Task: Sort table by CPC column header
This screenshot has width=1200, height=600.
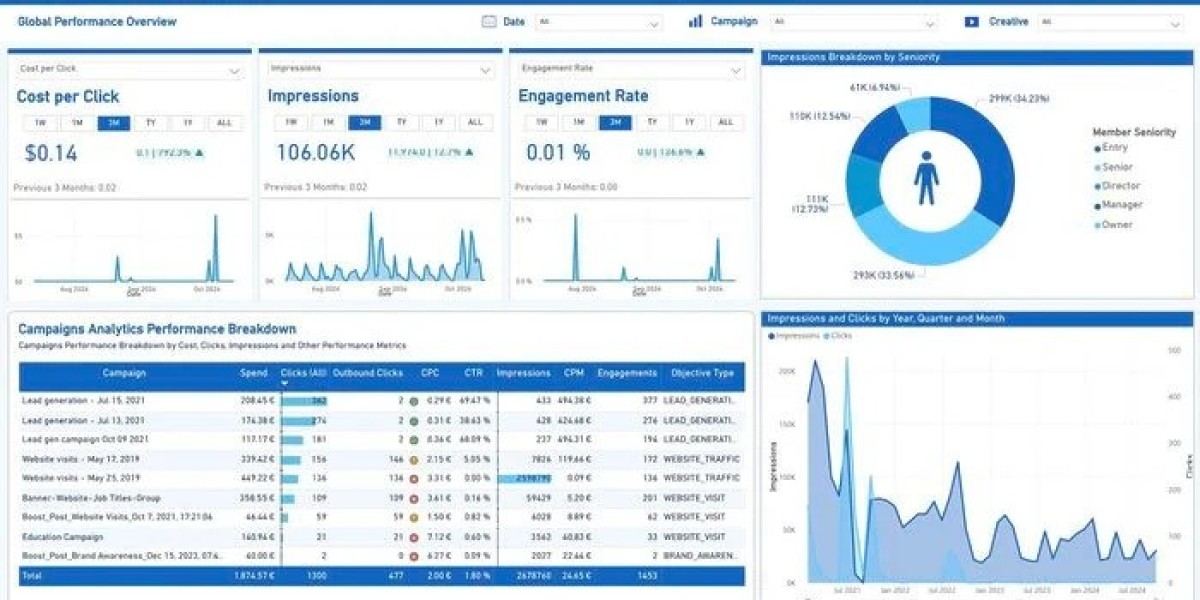Action: [x=430, y=373]
